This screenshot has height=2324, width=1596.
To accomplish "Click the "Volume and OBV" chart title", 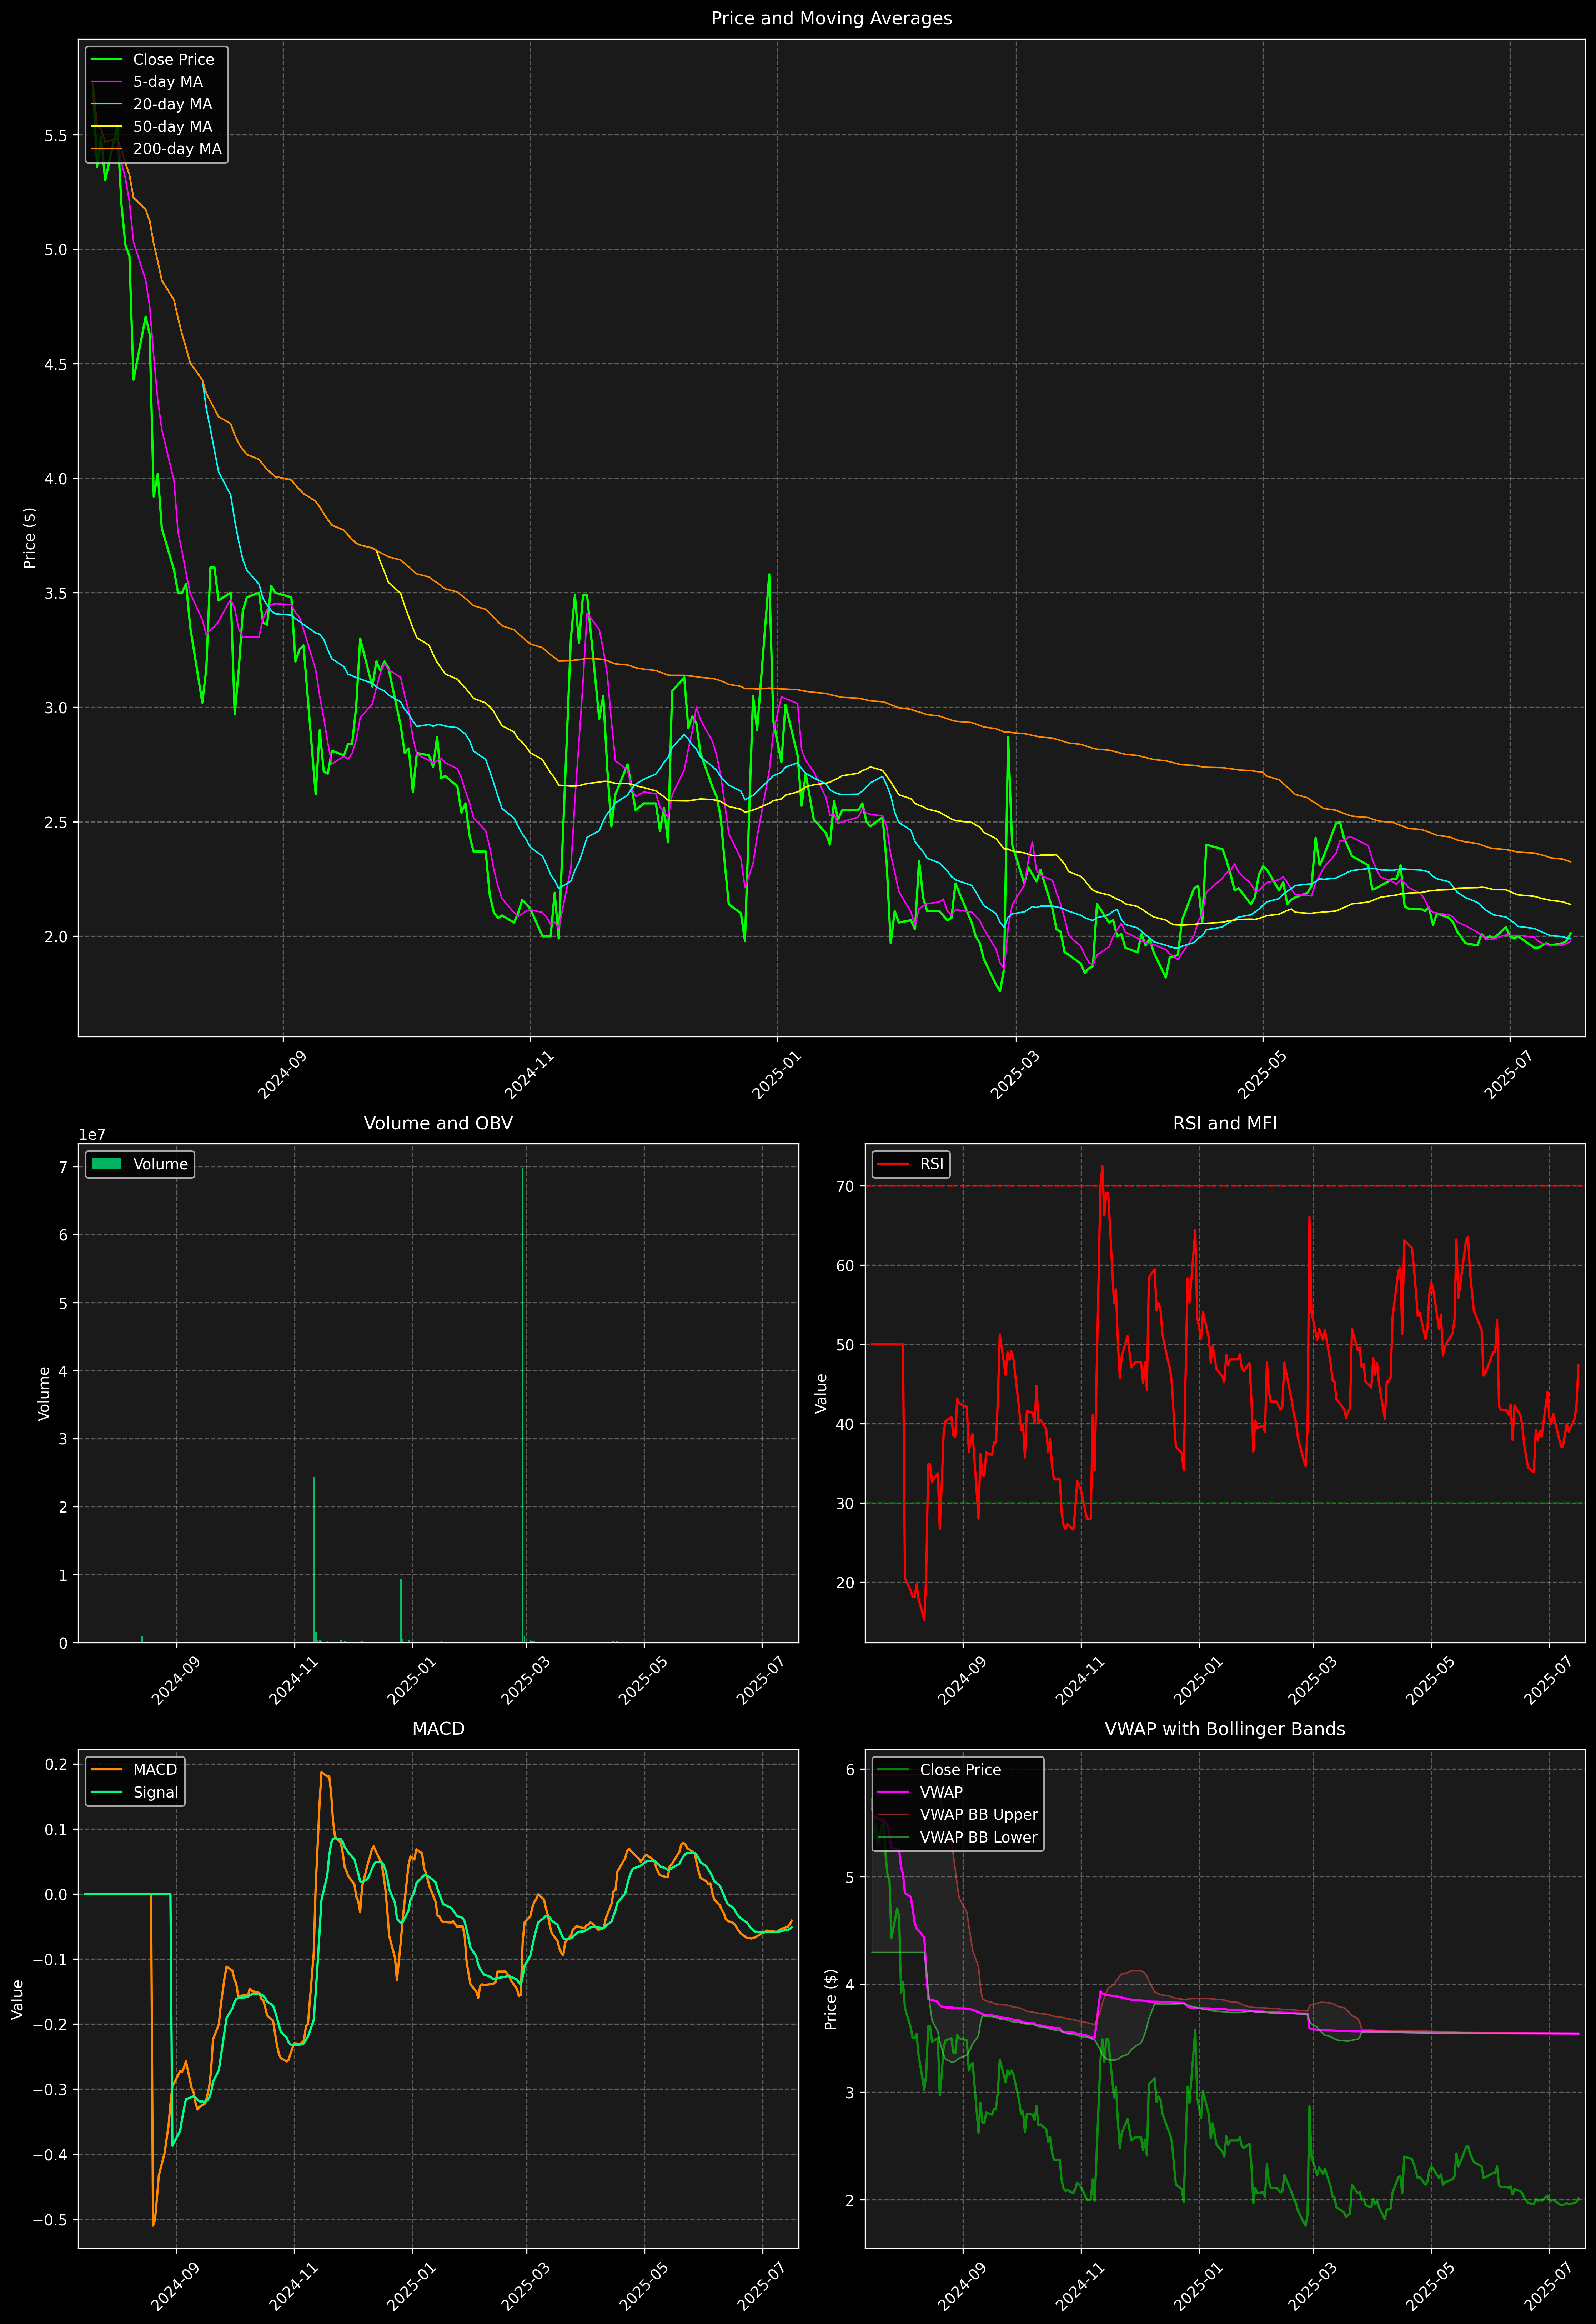I will click(438, 1123).
